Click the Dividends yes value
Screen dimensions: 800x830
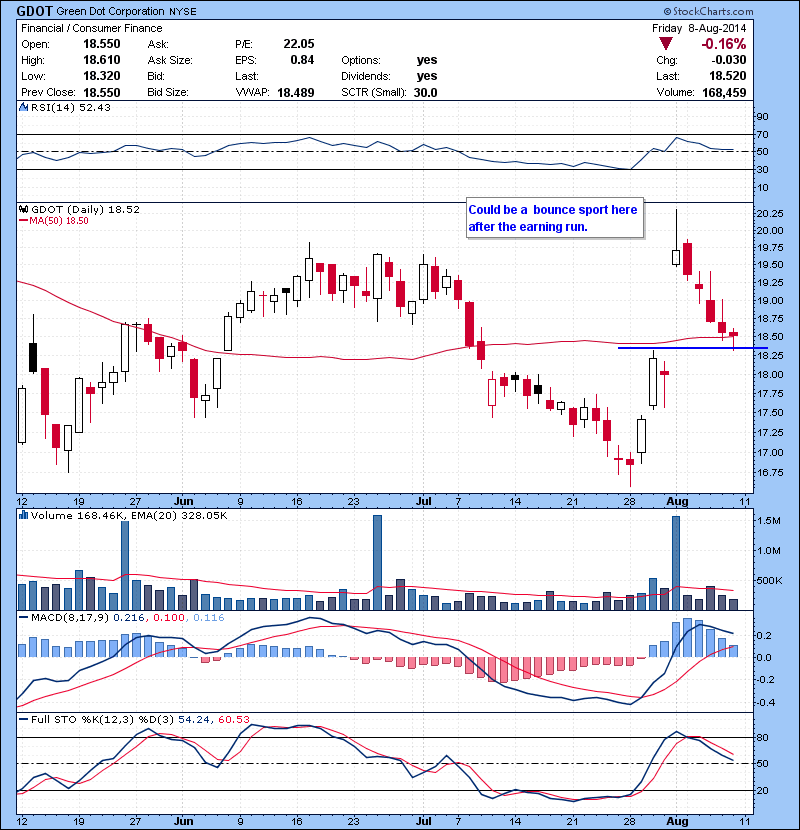click(427, 76)
